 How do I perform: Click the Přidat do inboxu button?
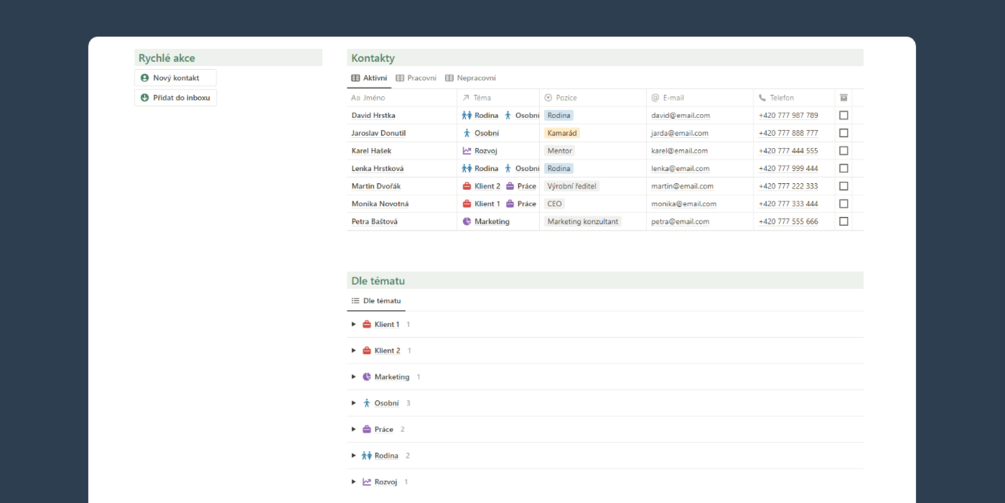(176, 98)
